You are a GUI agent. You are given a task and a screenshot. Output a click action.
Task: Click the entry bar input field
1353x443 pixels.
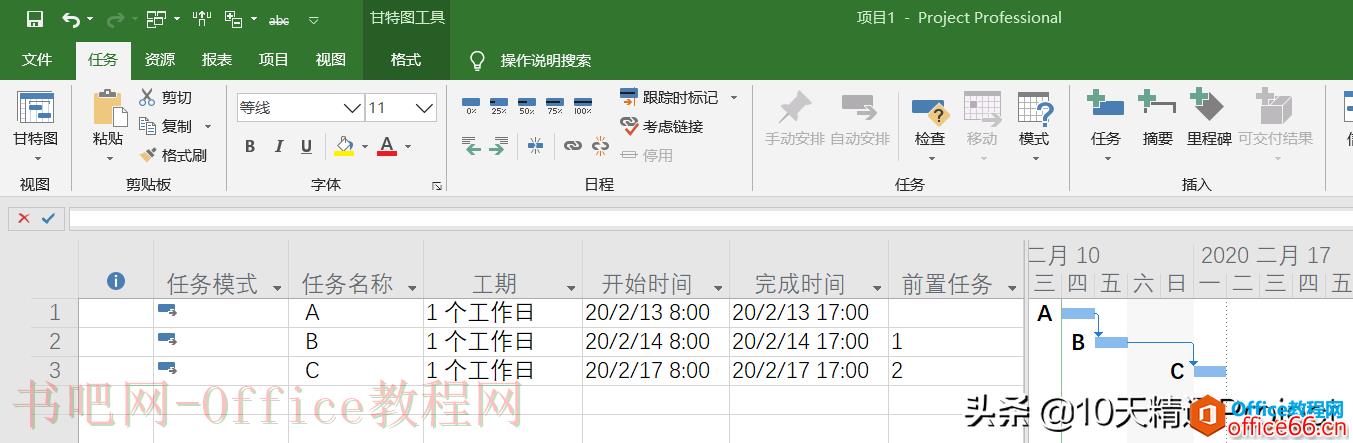pos(710,218)
